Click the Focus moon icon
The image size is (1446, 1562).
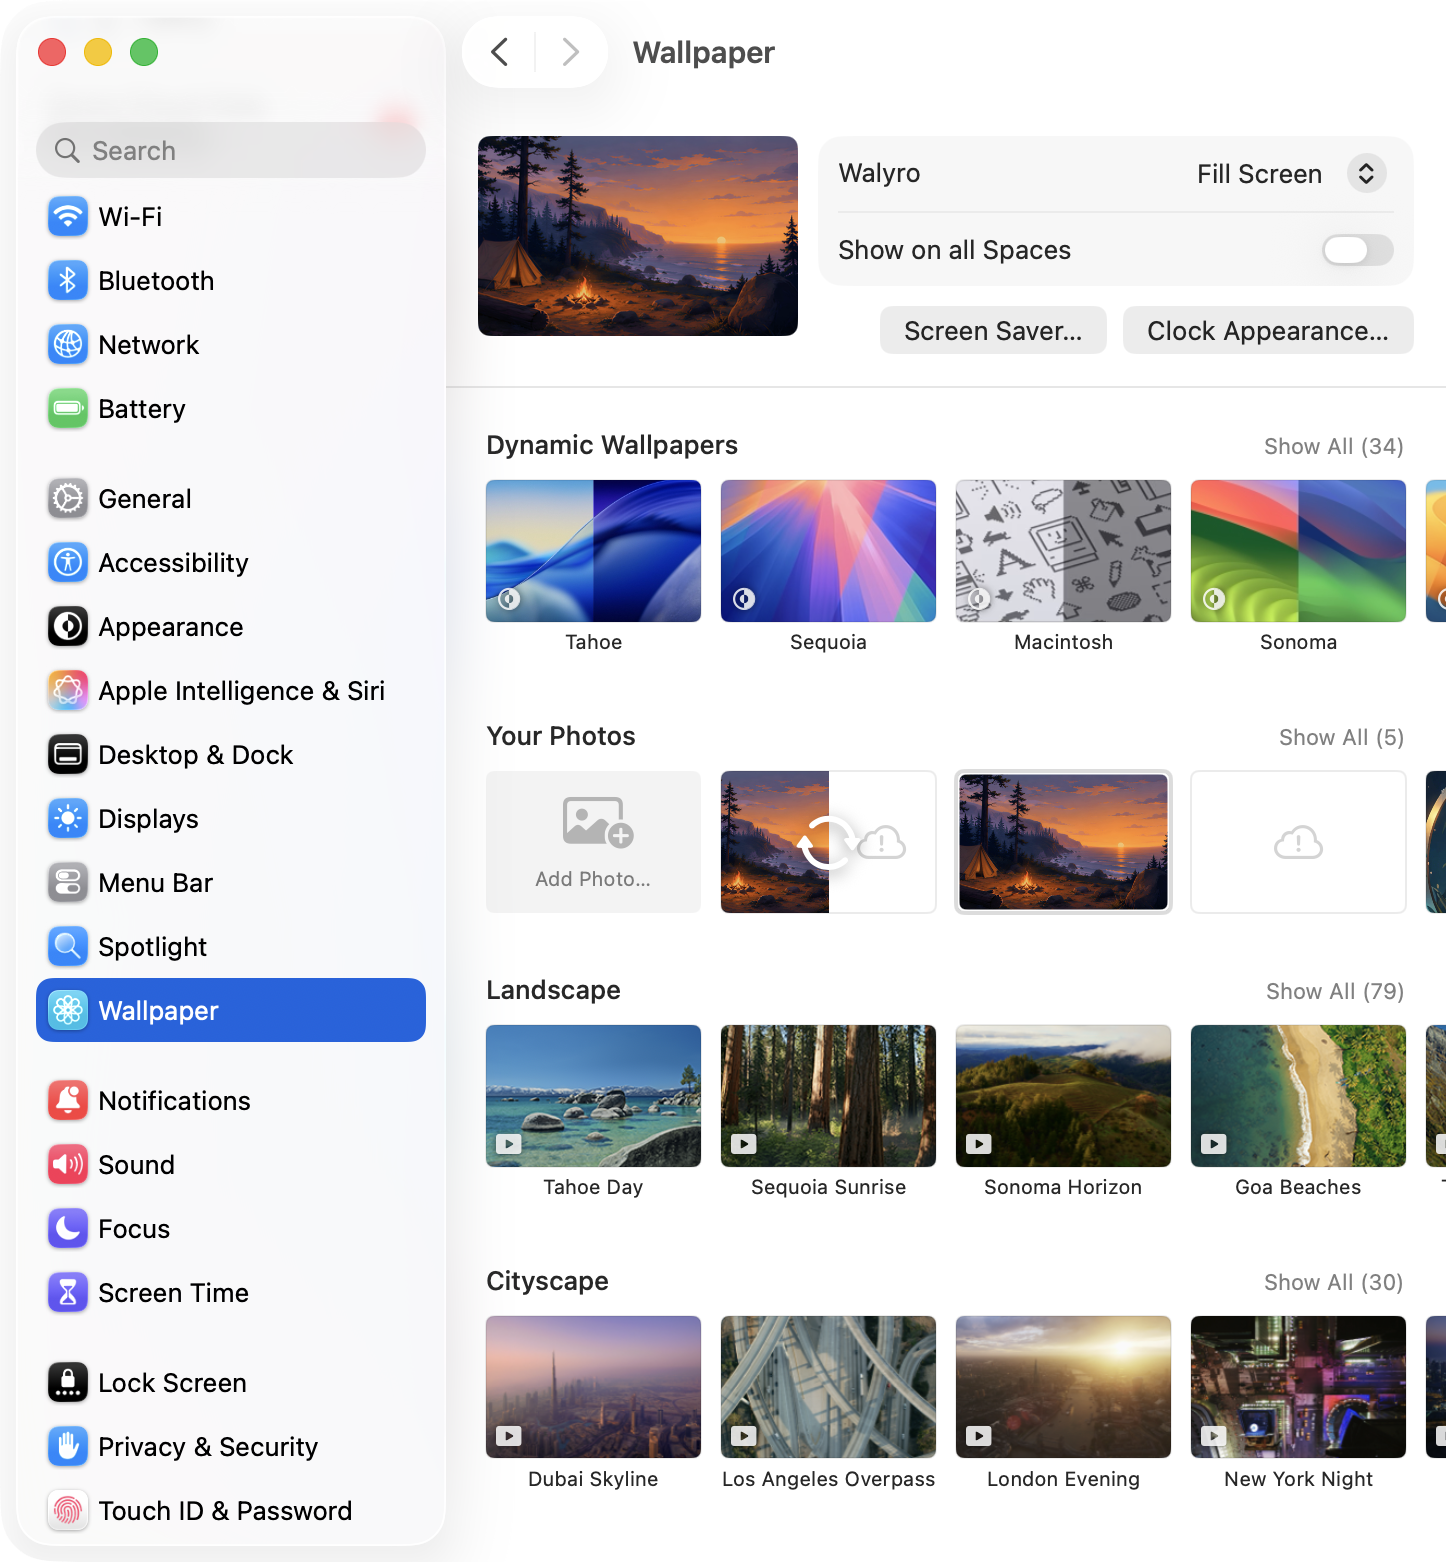coord(68,1228)
